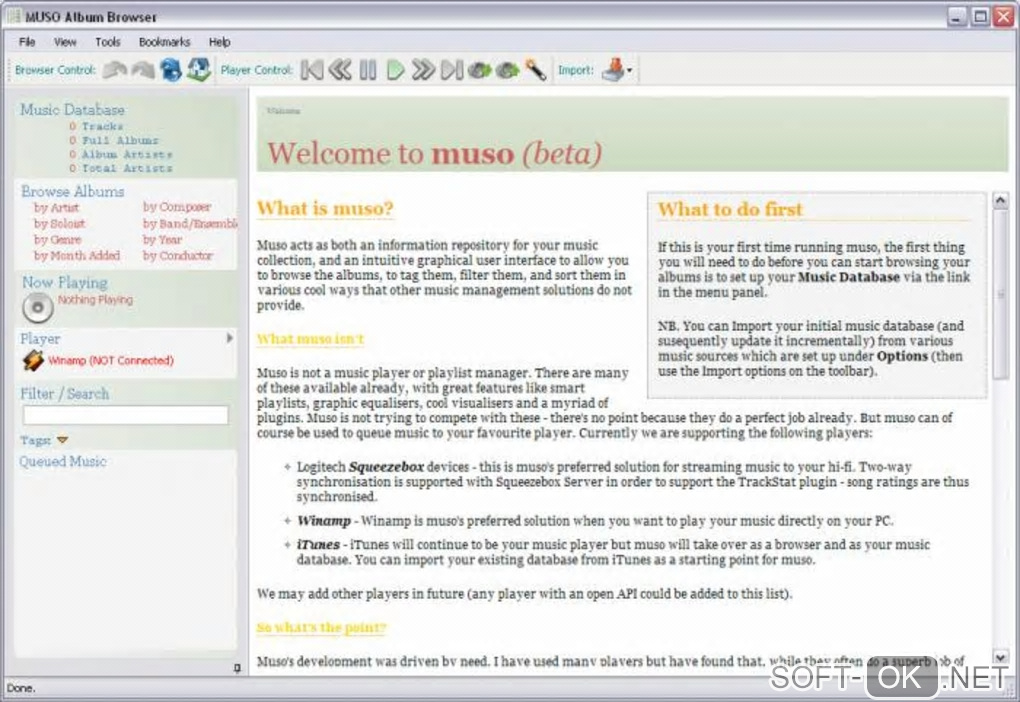Click the 'What muso isn't' subheading
The height and width of the screenshot is (702, 1020).
click(310, 339)
